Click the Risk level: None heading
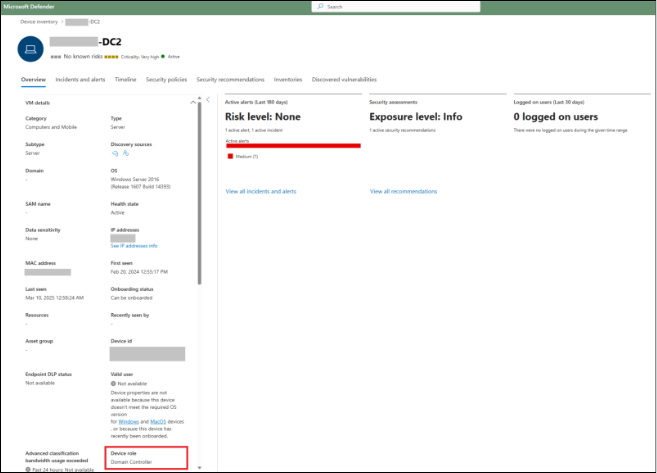657x473 pixels. pyautogui.click(x=263, y=116)
